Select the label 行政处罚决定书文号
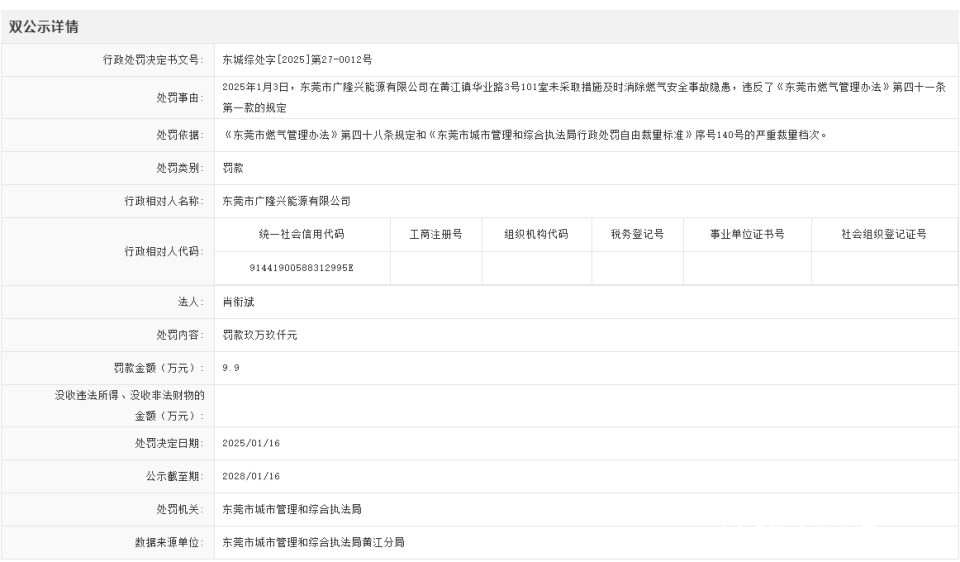 point(153,60)
